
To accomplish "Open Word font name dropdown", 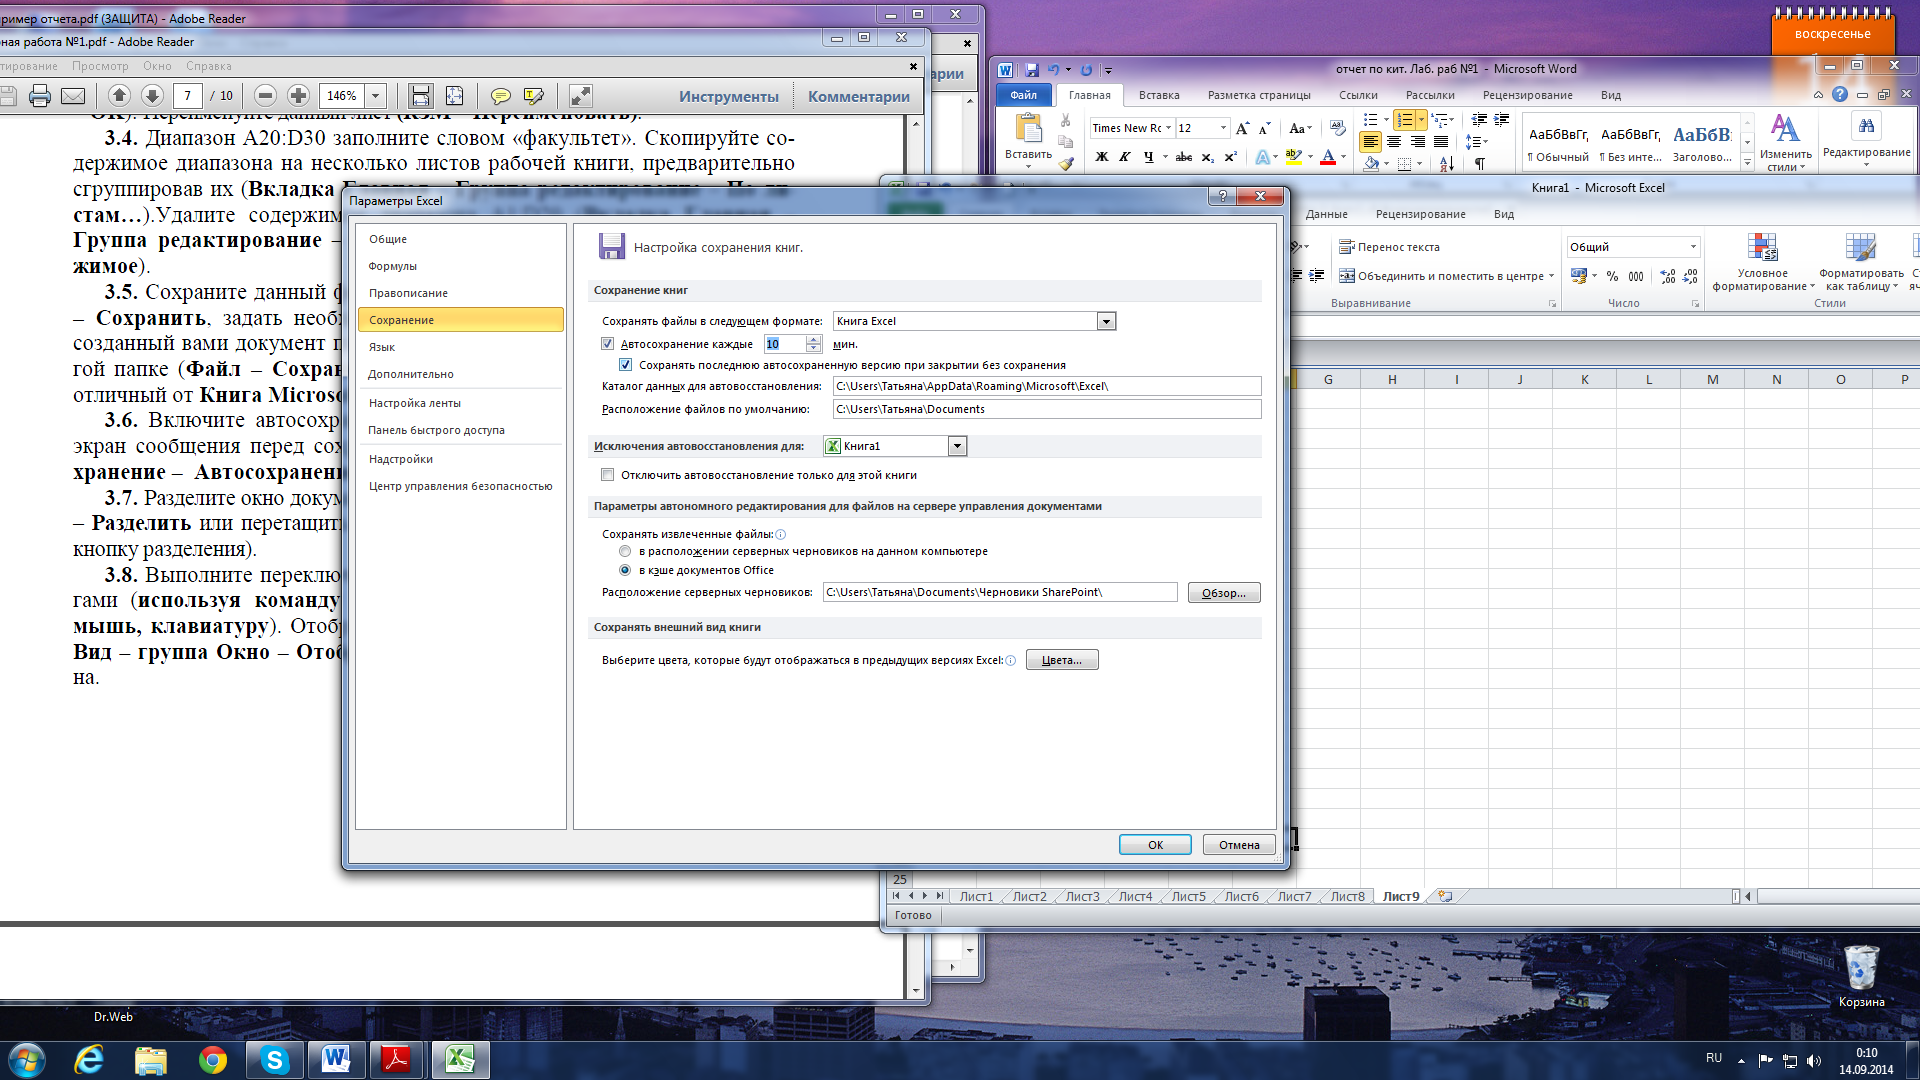I will click(x=1168, y=128).
